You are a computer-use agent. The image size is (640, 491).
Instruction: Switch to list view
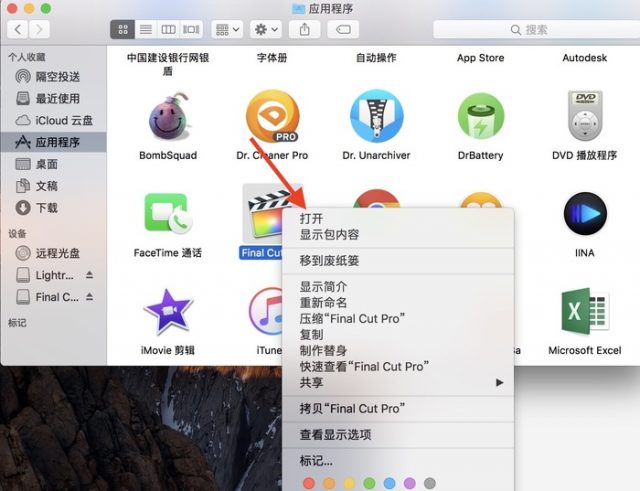146,29
